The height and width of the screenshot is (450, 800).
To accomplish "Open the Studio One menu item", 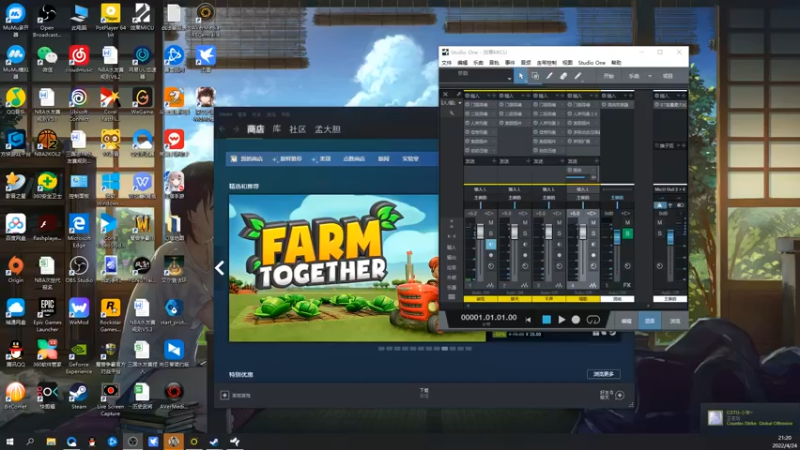I will (x=591, y=63).
